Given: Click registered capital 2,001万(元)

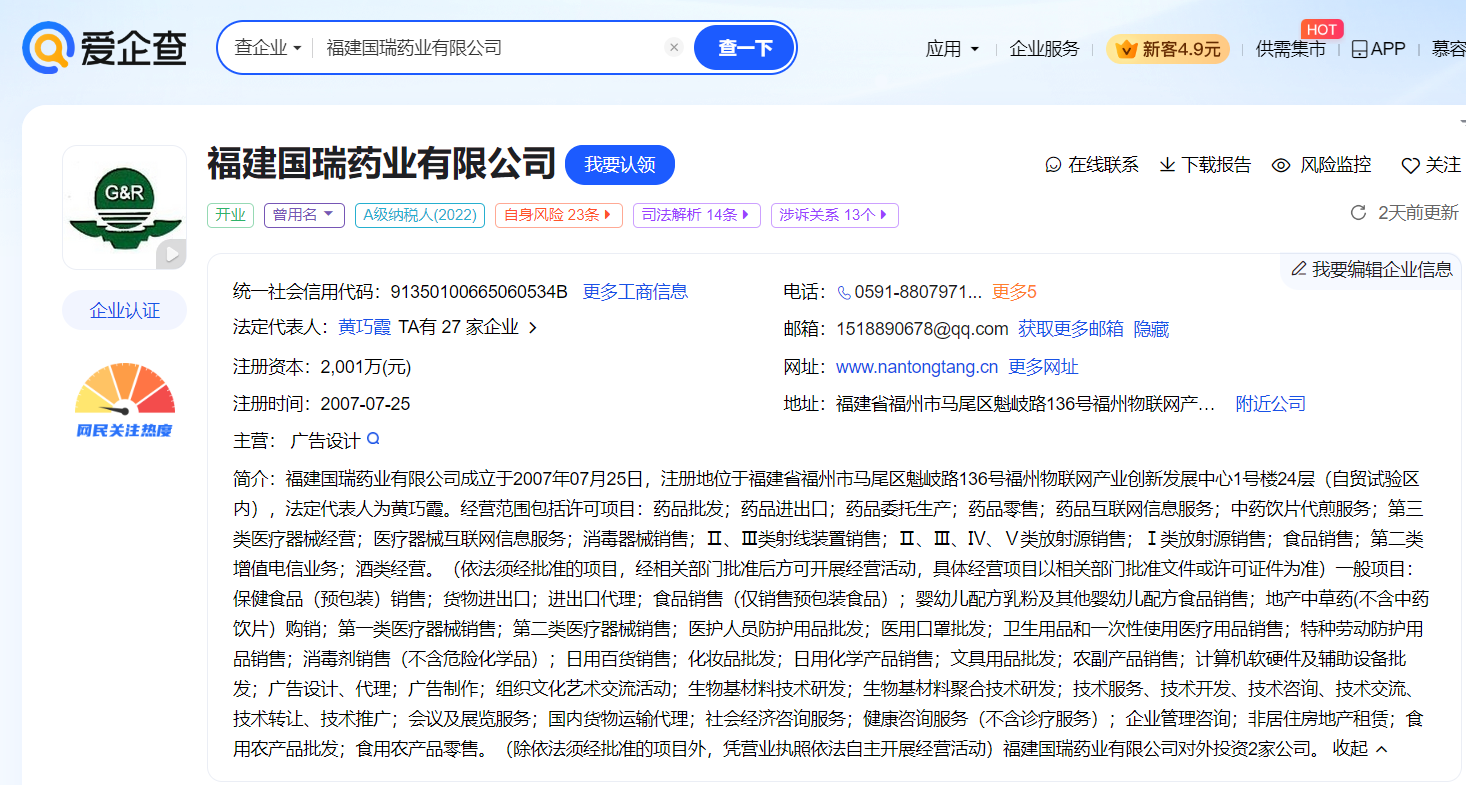Looking at the screenshot, I should [365, 367].
